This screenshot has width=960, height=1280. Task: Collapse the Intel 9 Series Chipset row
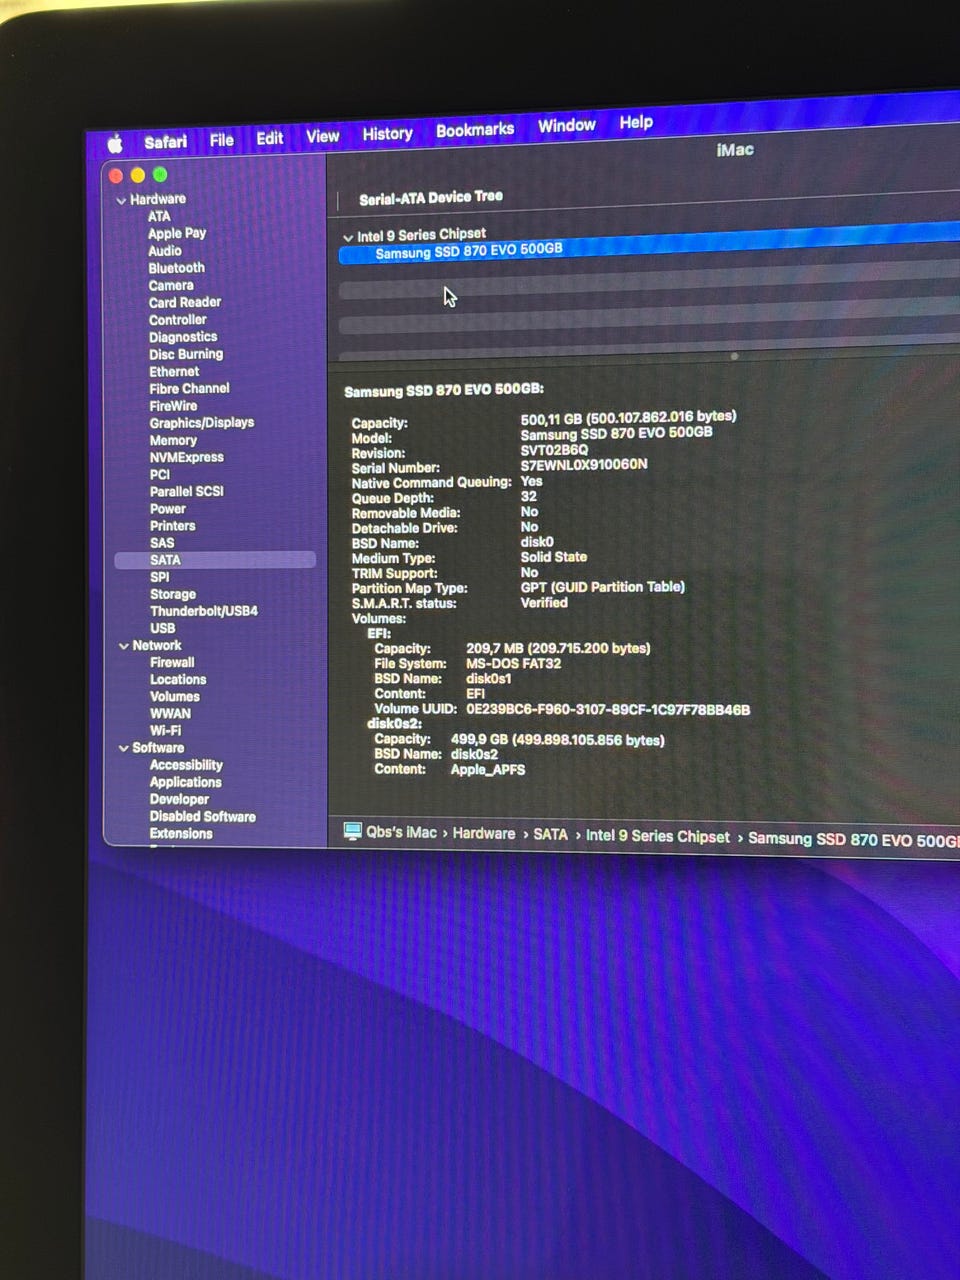(x=348, y=238)
